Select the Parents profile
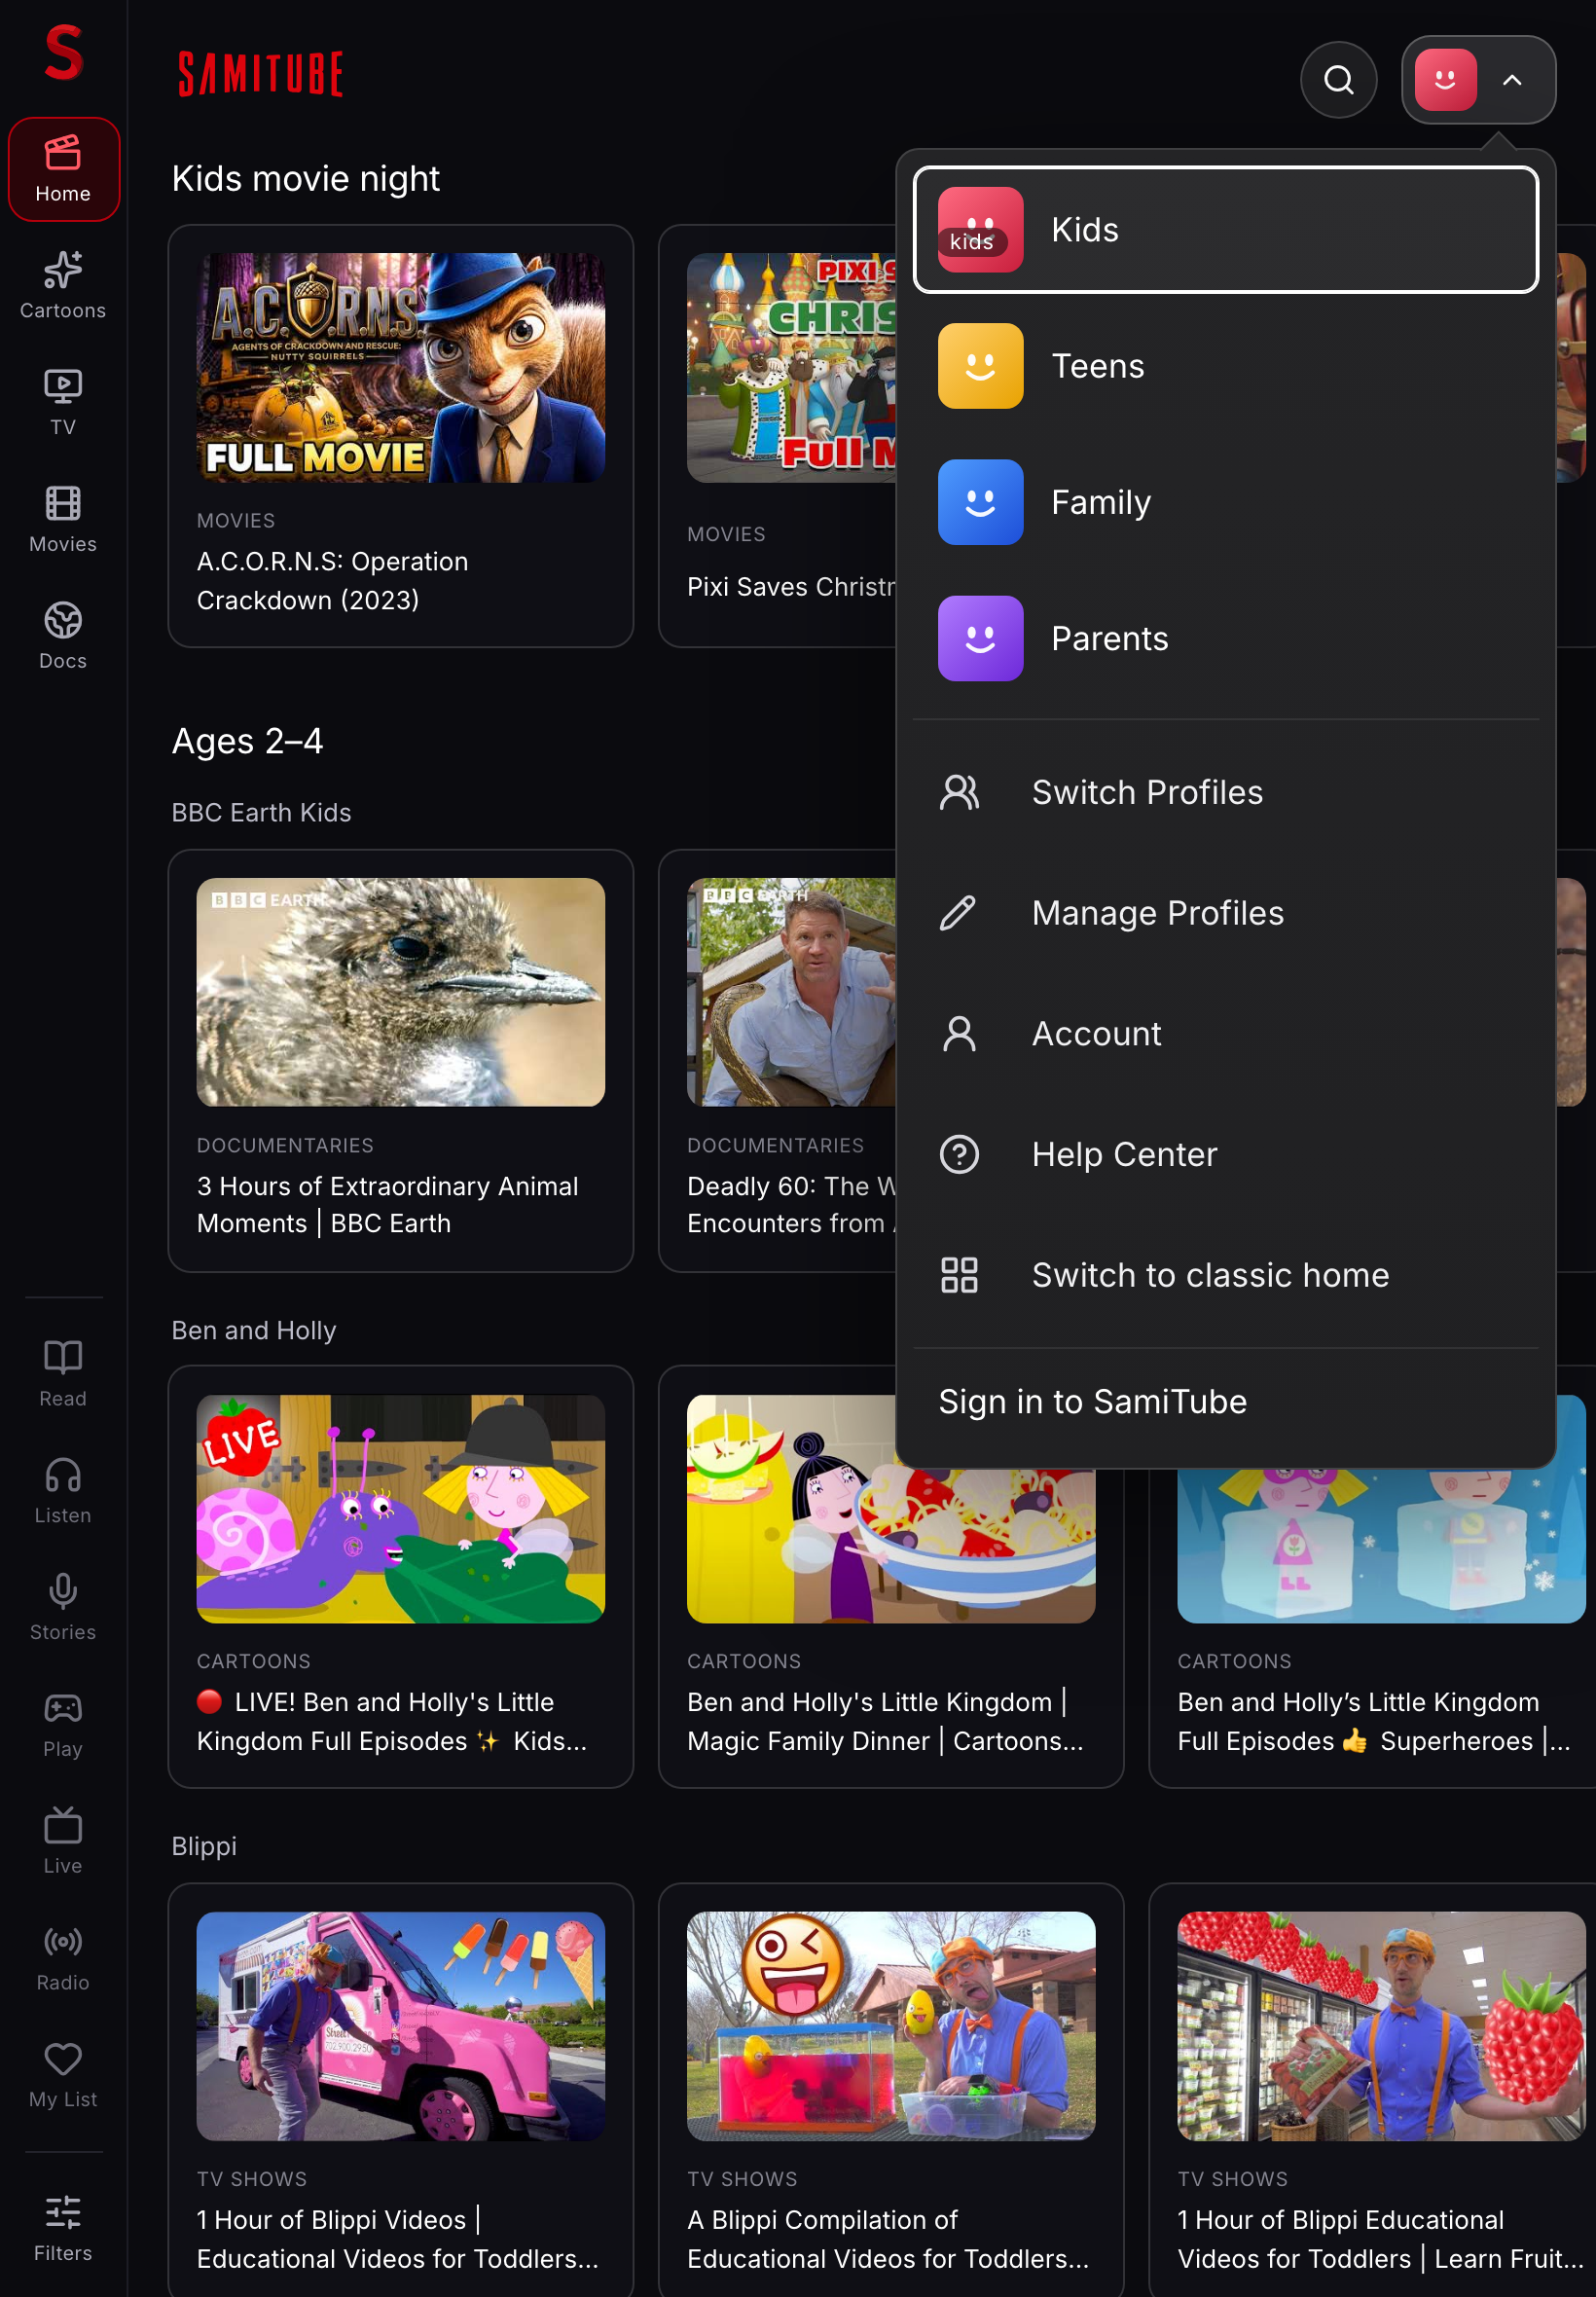Viewport: 1596px width, 2297px height. (1225, 638)
